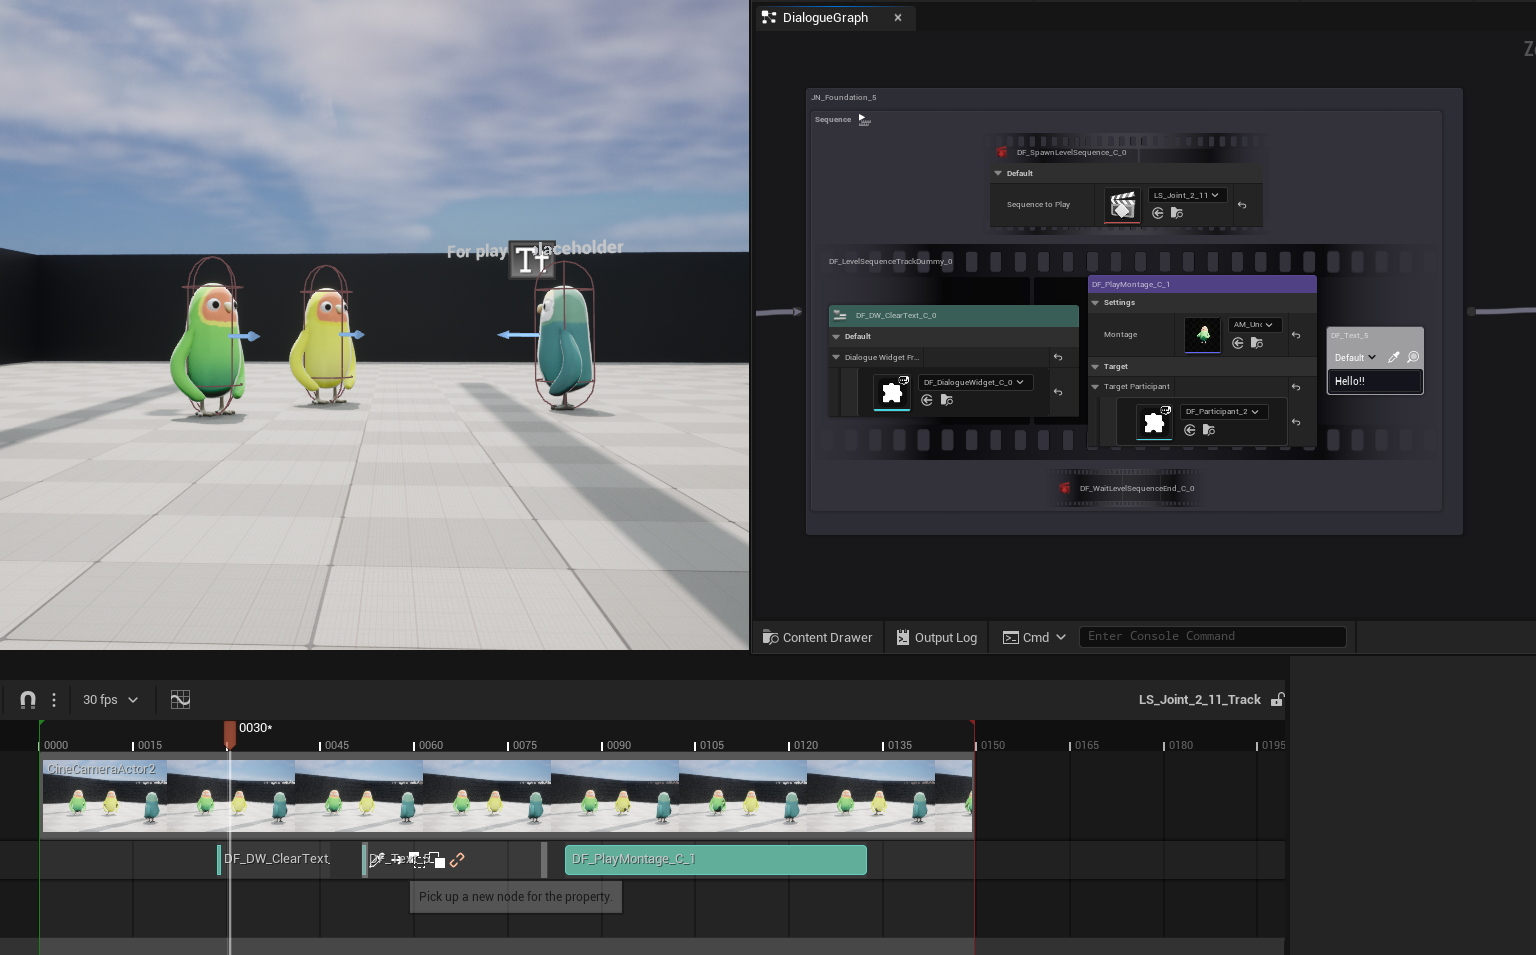The image size is (1536, 955).
Task: Use selected asset arrow for DF_Participant_2
Action: (x=1190, y=430)
